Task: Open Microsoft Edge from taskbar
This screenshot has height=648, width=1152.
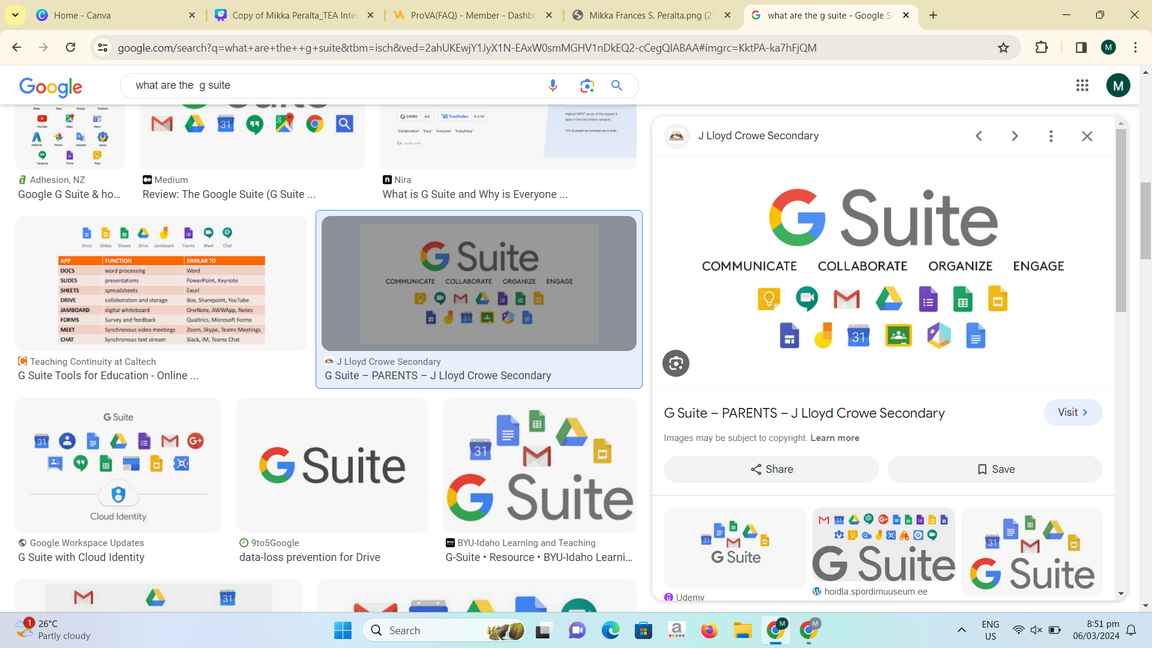Action: (610, 630)
